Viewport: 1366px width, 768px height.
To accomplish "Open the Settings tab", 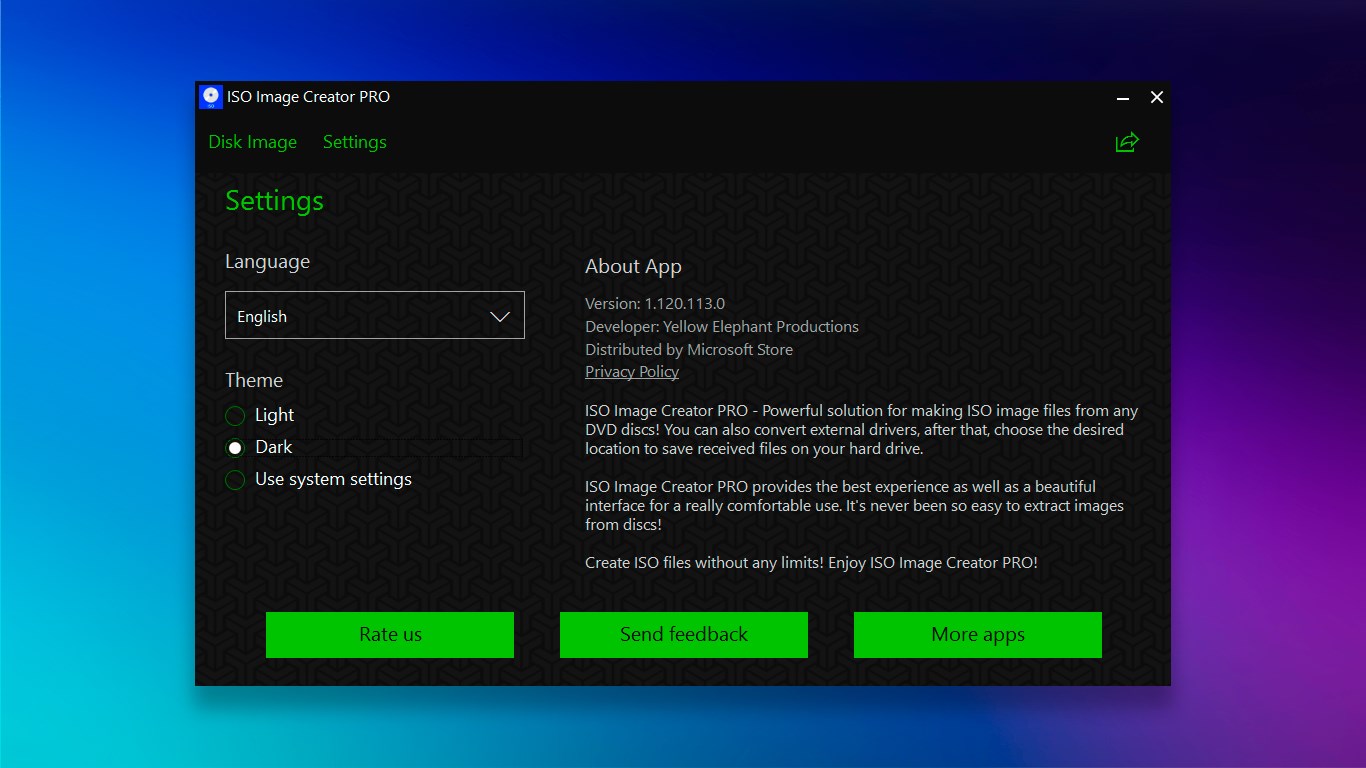I will (x=355, y=142).
